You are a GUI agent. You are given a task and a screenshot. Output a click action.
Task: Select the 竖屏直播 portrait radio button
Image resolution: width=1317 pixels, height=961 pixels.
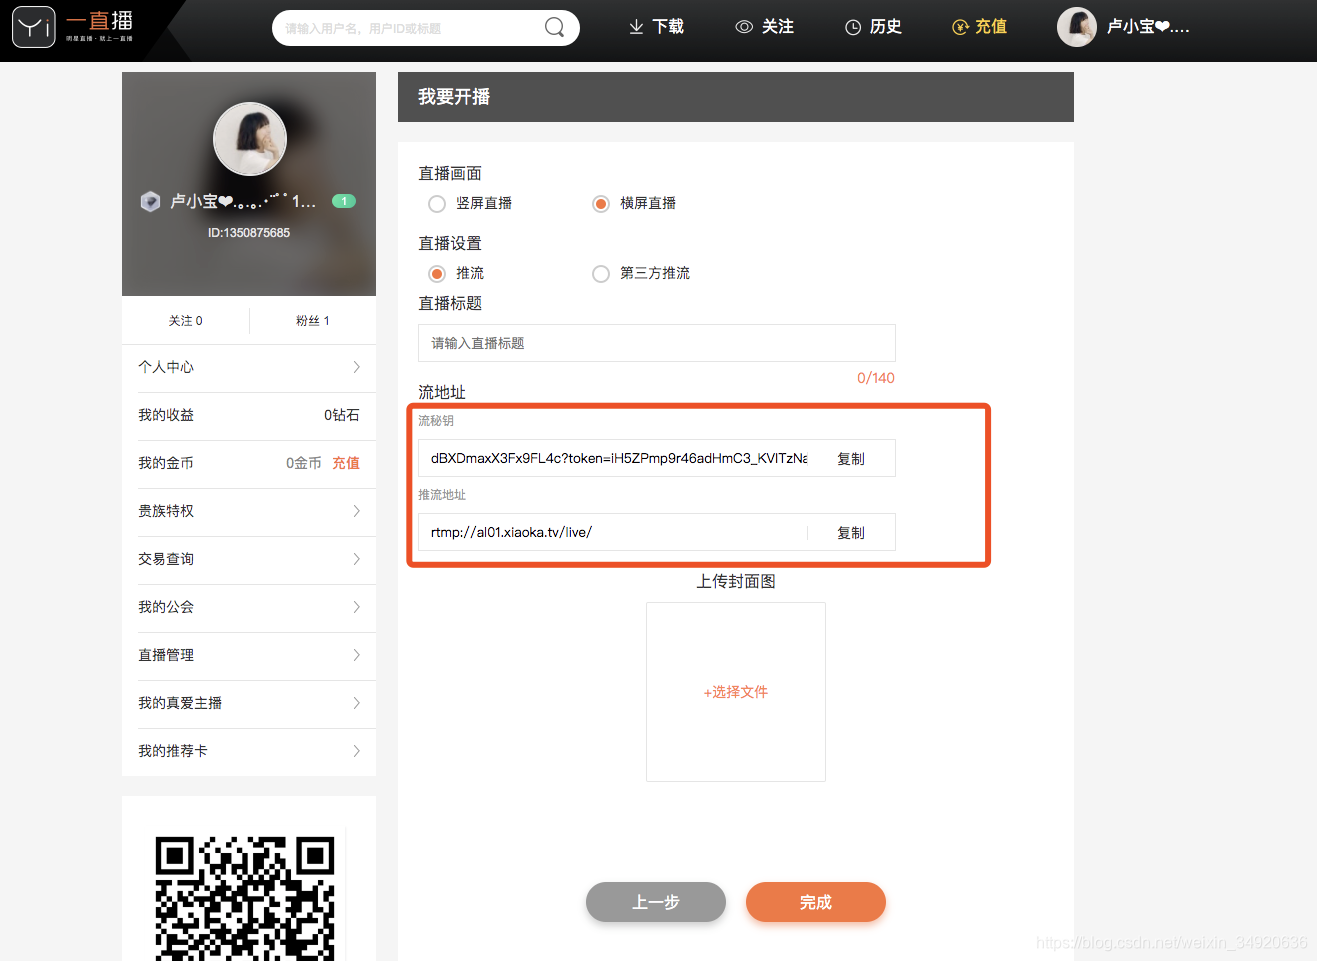pos(437,204)
